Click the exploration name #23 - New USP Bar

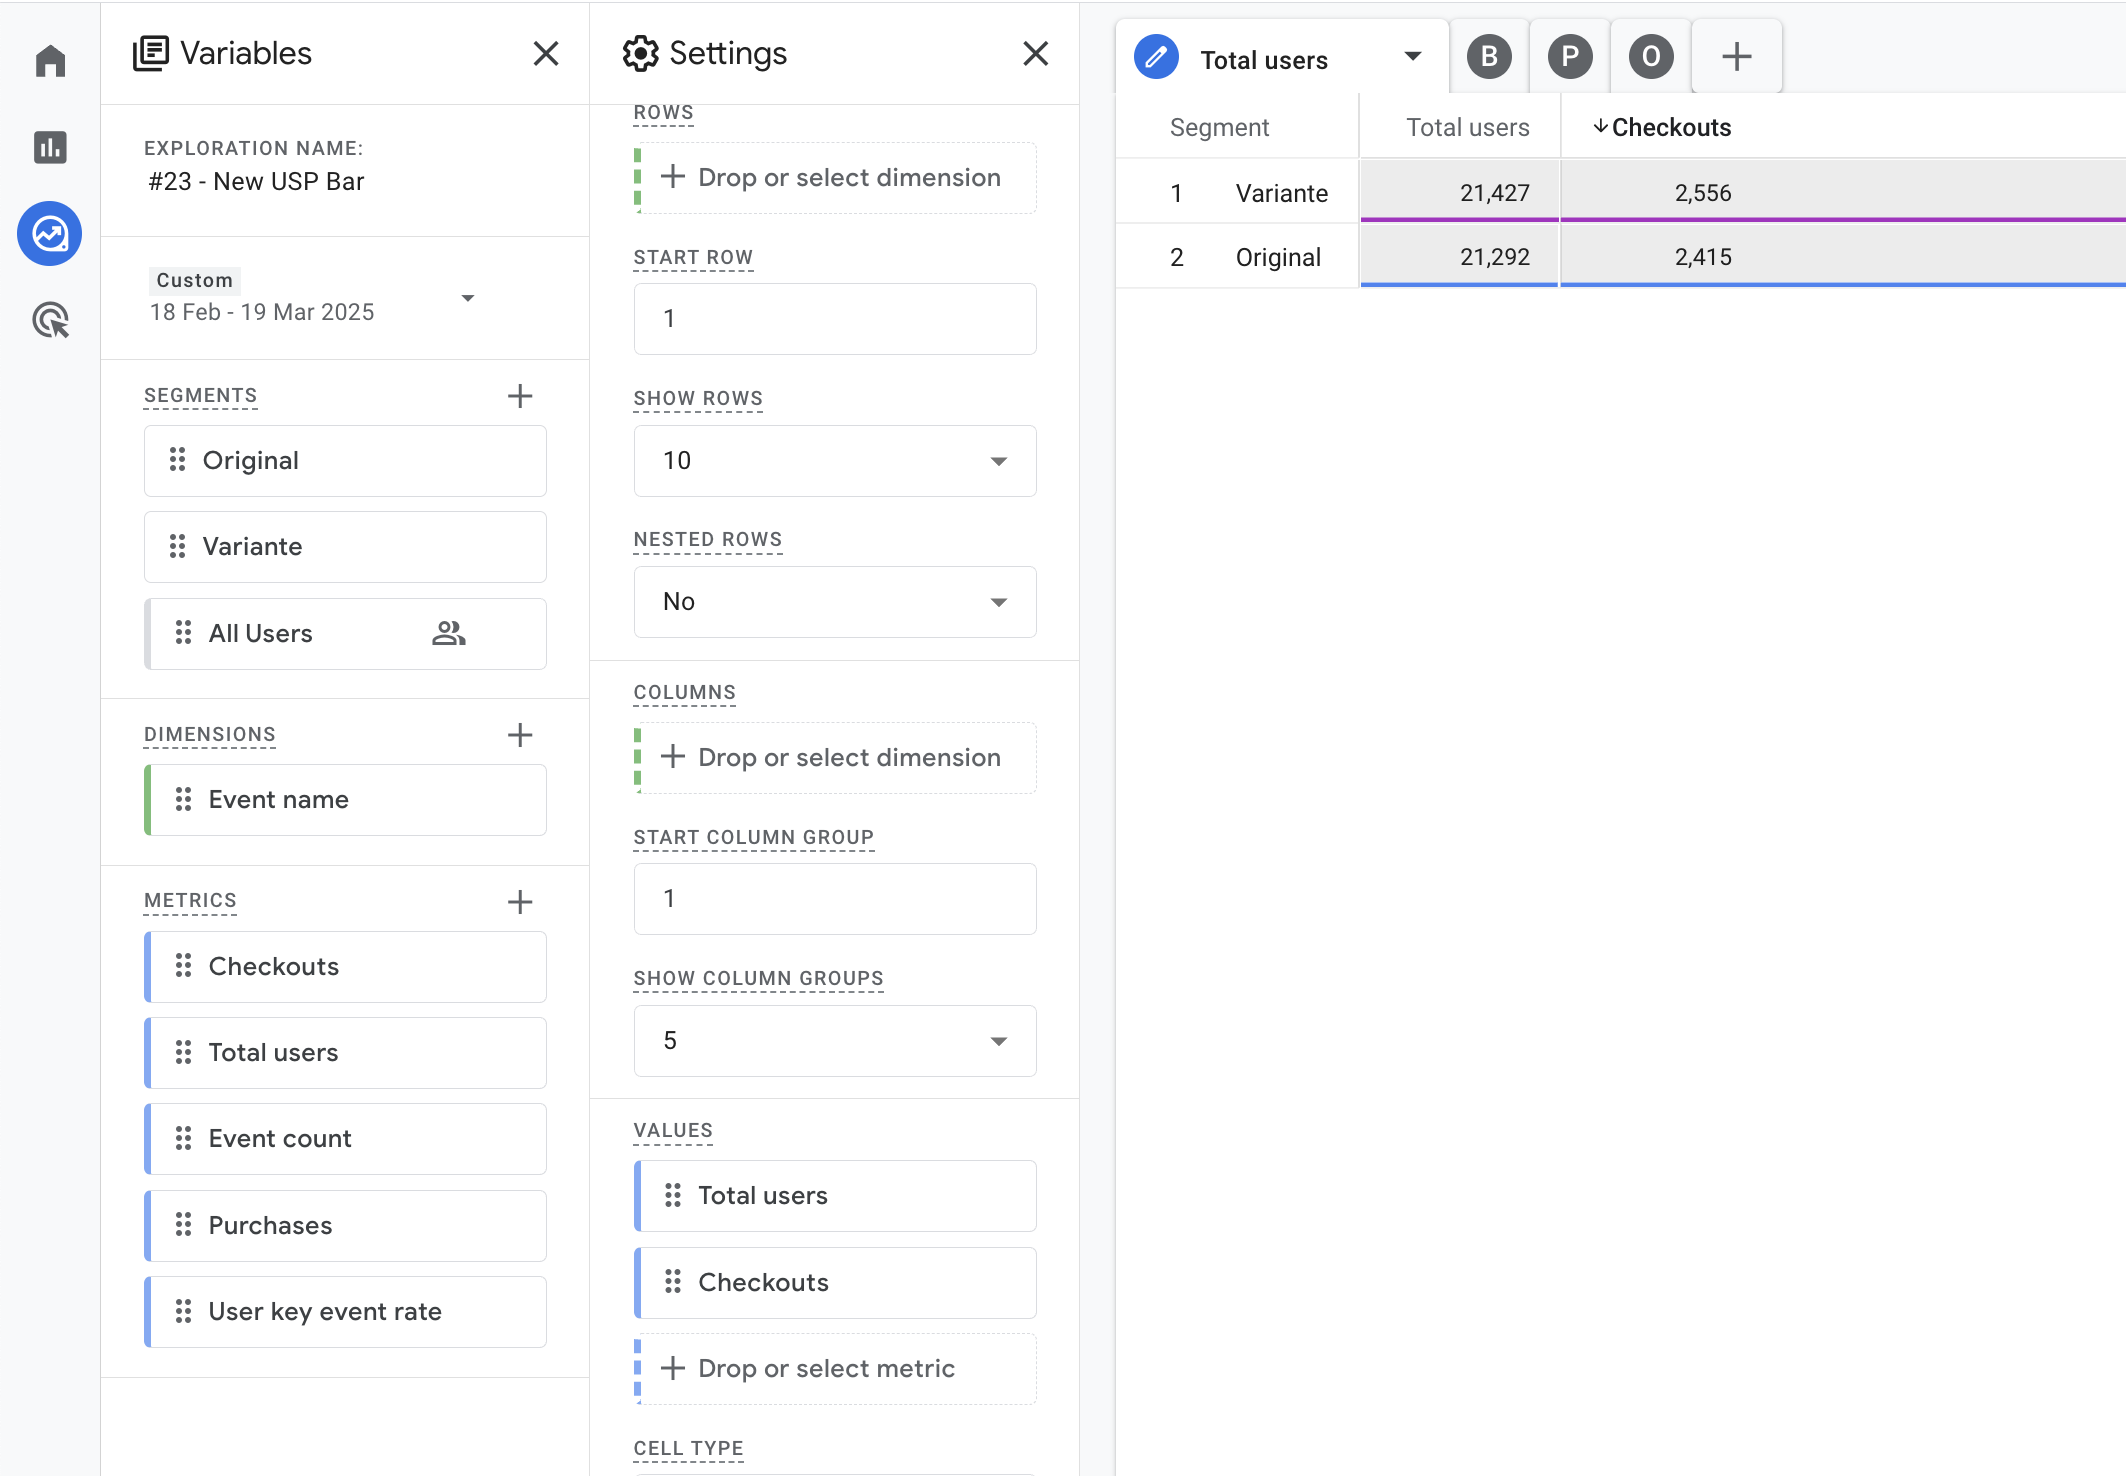257,182
